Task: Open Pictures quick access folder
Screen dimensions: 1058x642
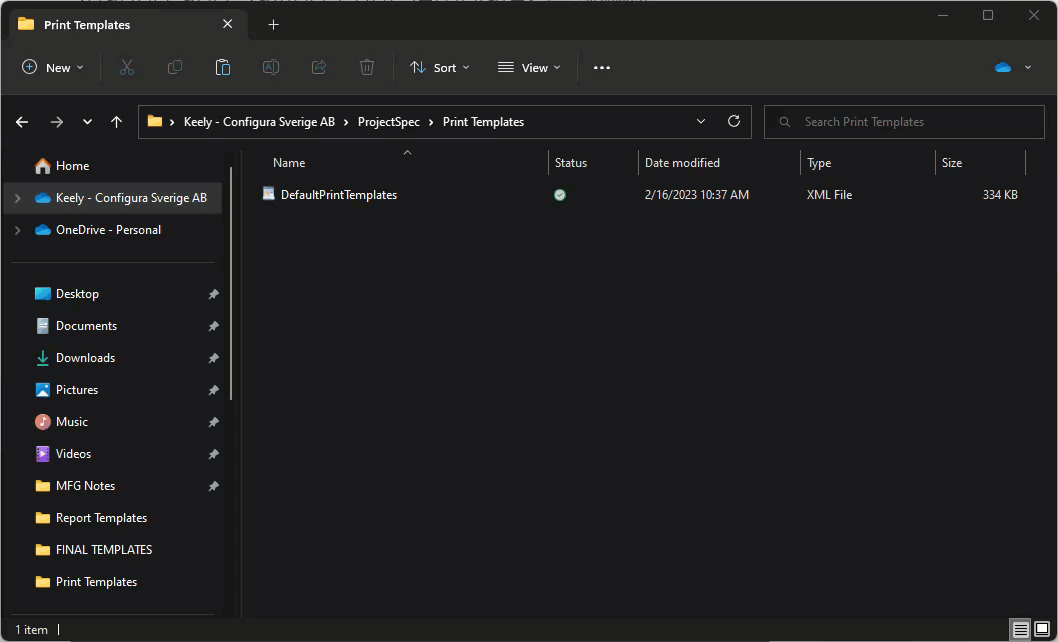Action: click(77, 390)
